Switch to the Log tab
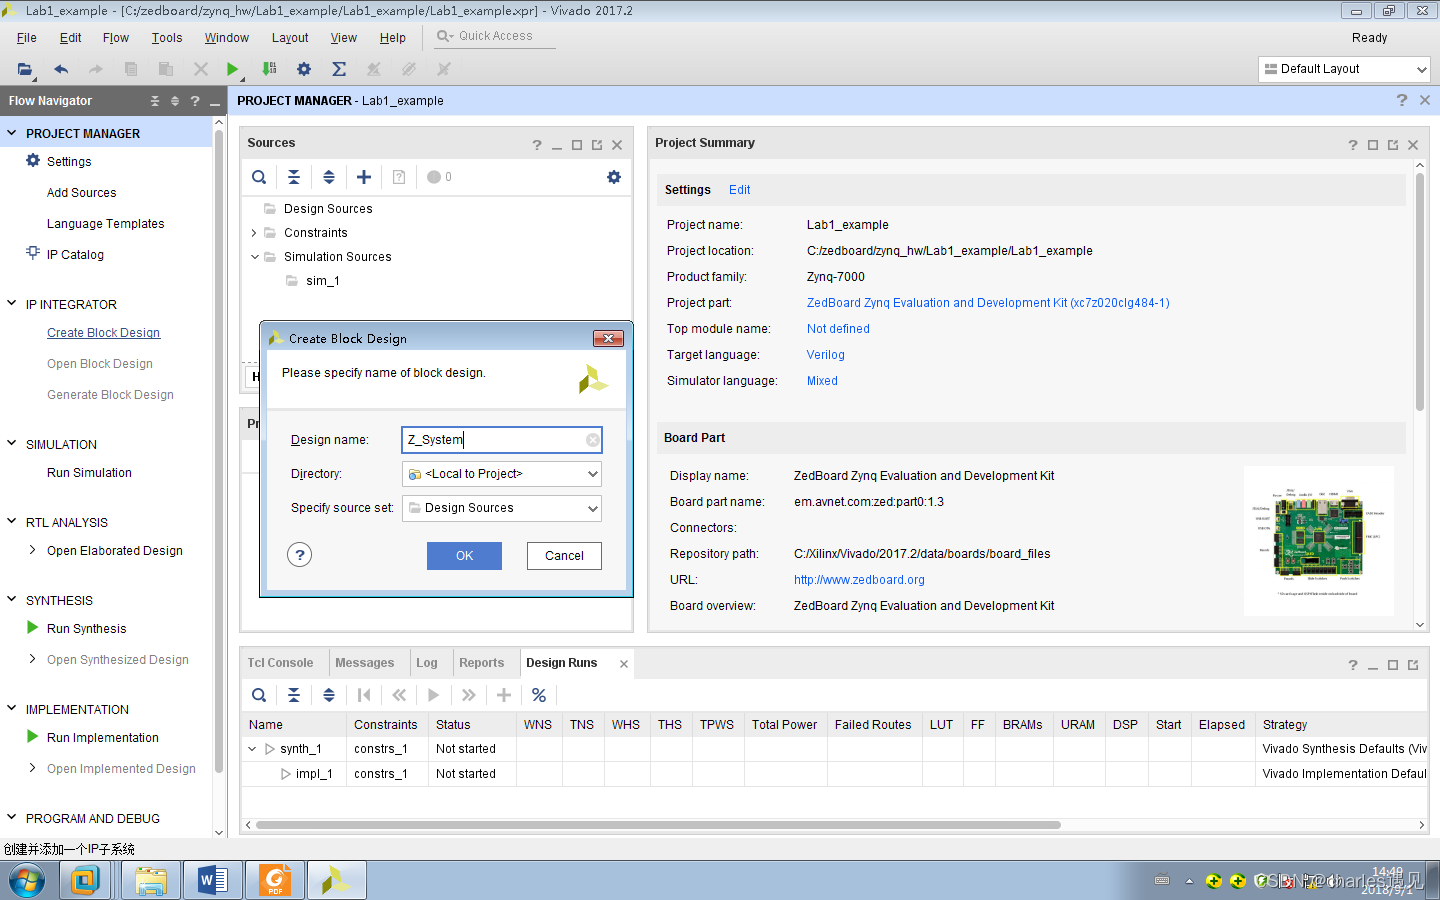The height and width of the screenshot is (900, 1440). pos(427,663)
